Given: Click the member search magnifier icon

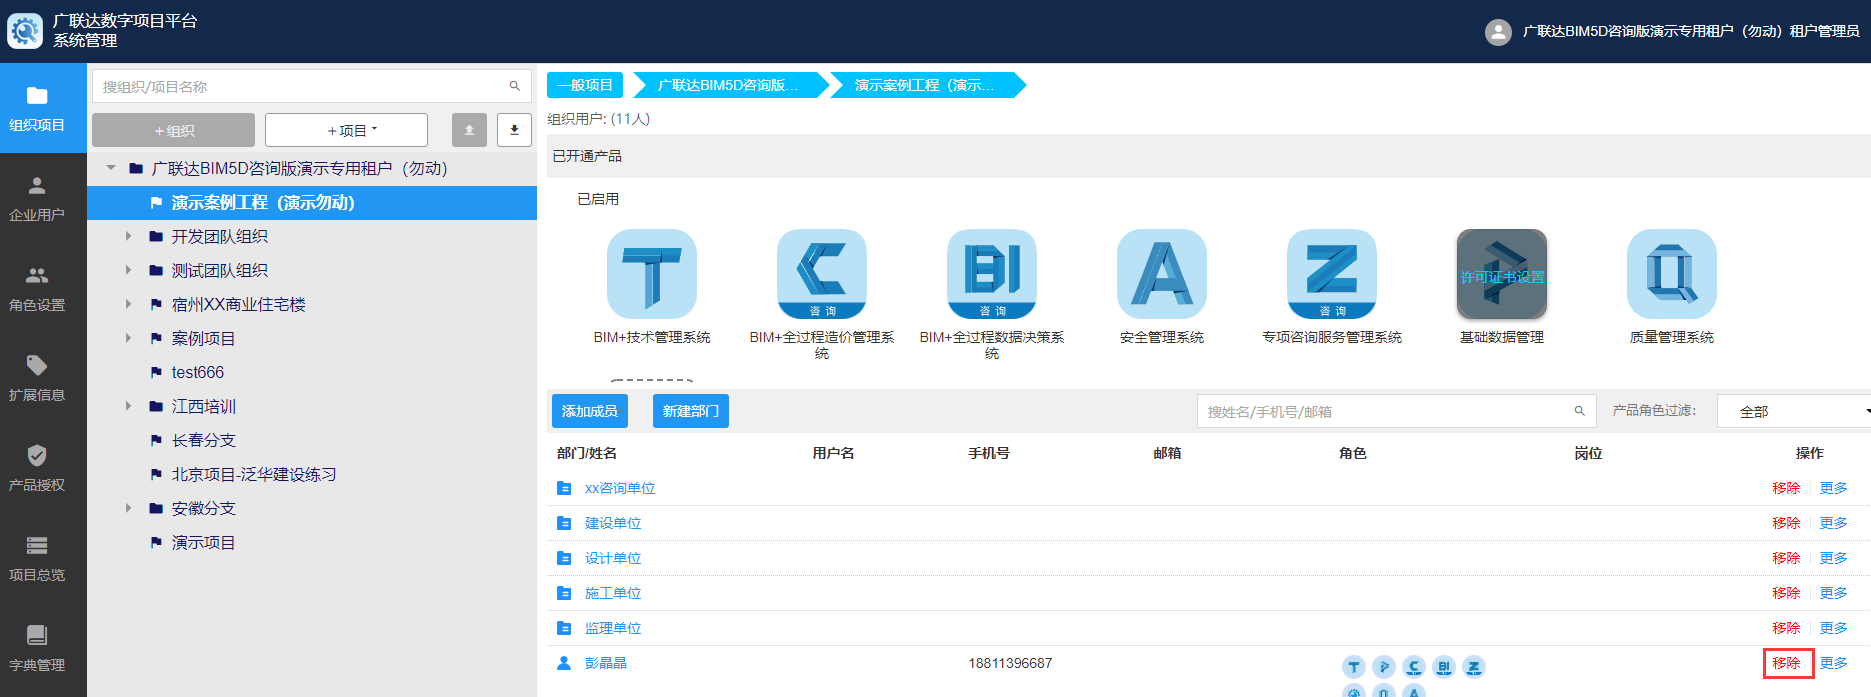Looking at the screenshot, I should [x=1580, y=411].
